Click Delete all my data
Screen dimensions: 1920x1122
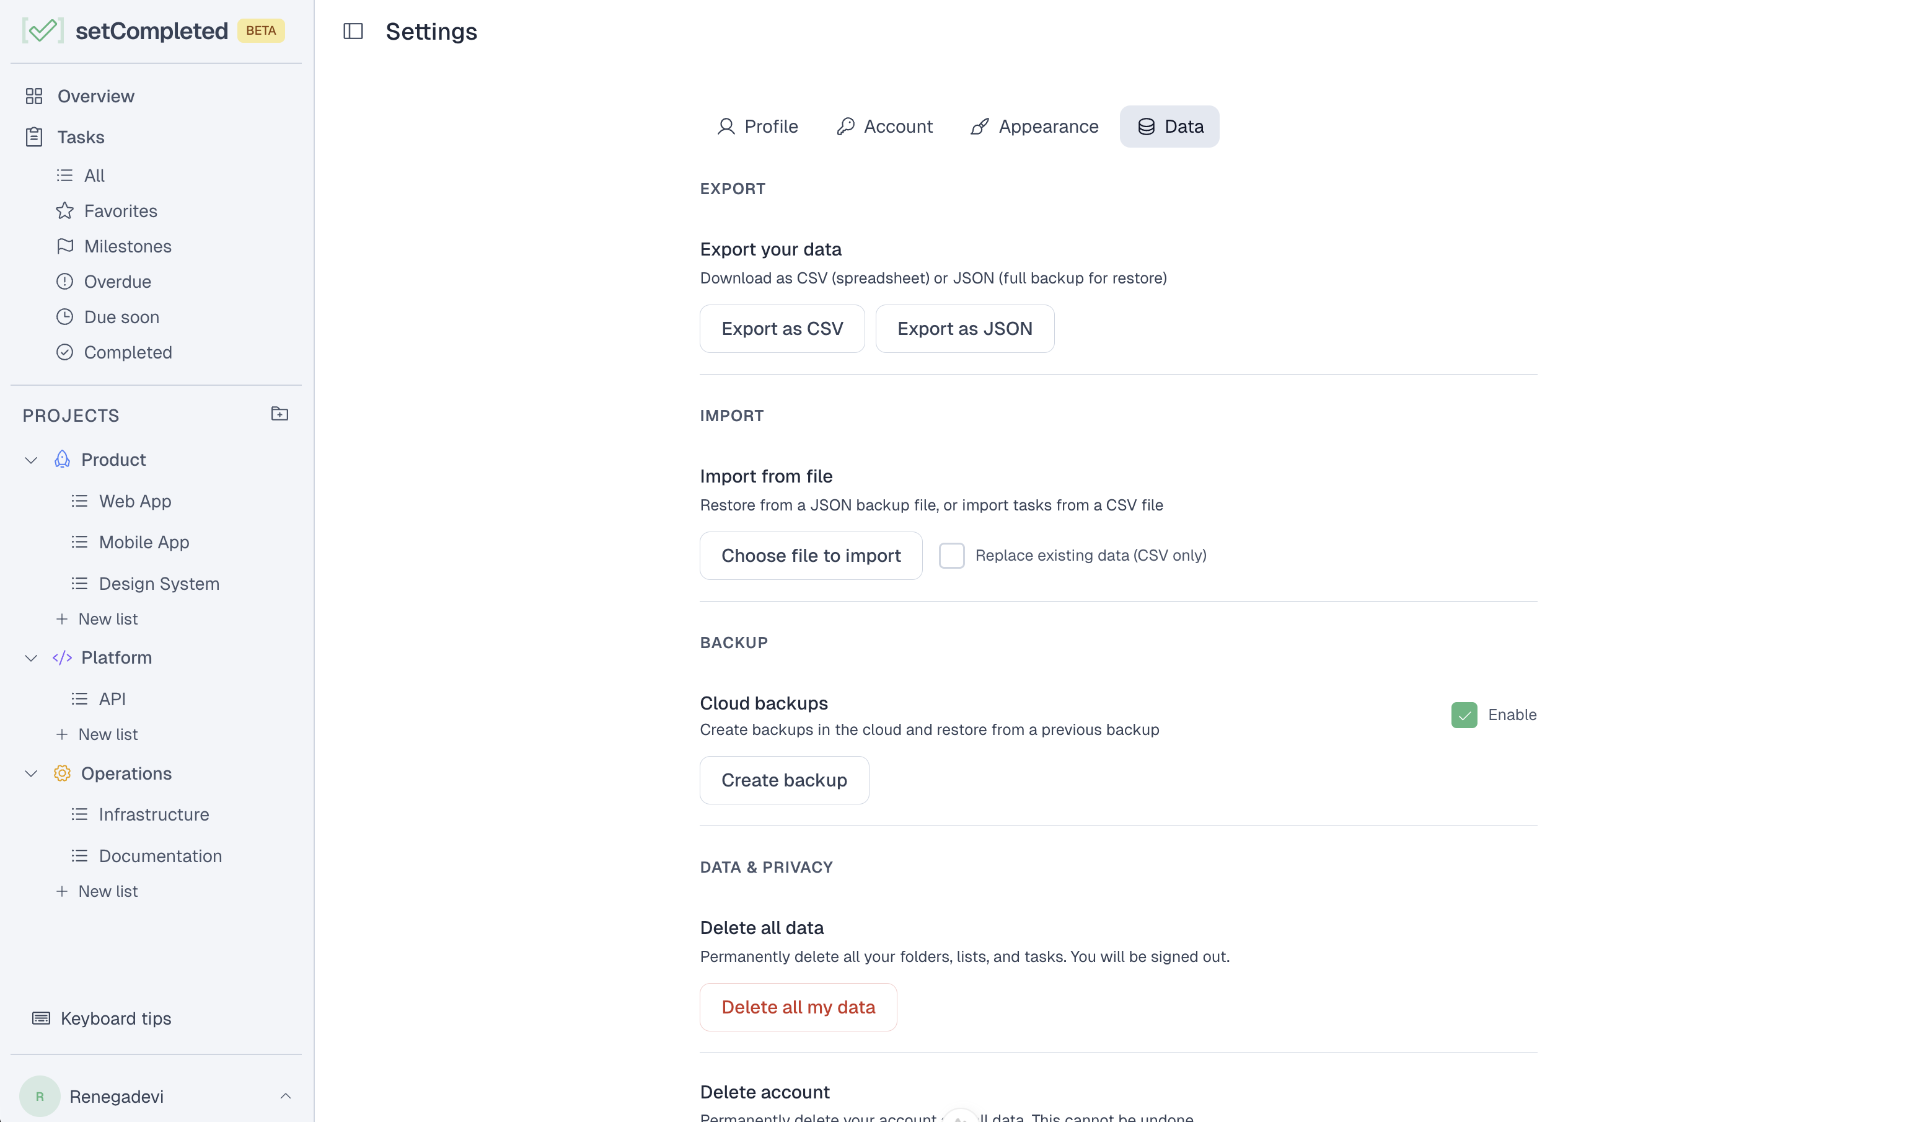(x=797, y=1007)
